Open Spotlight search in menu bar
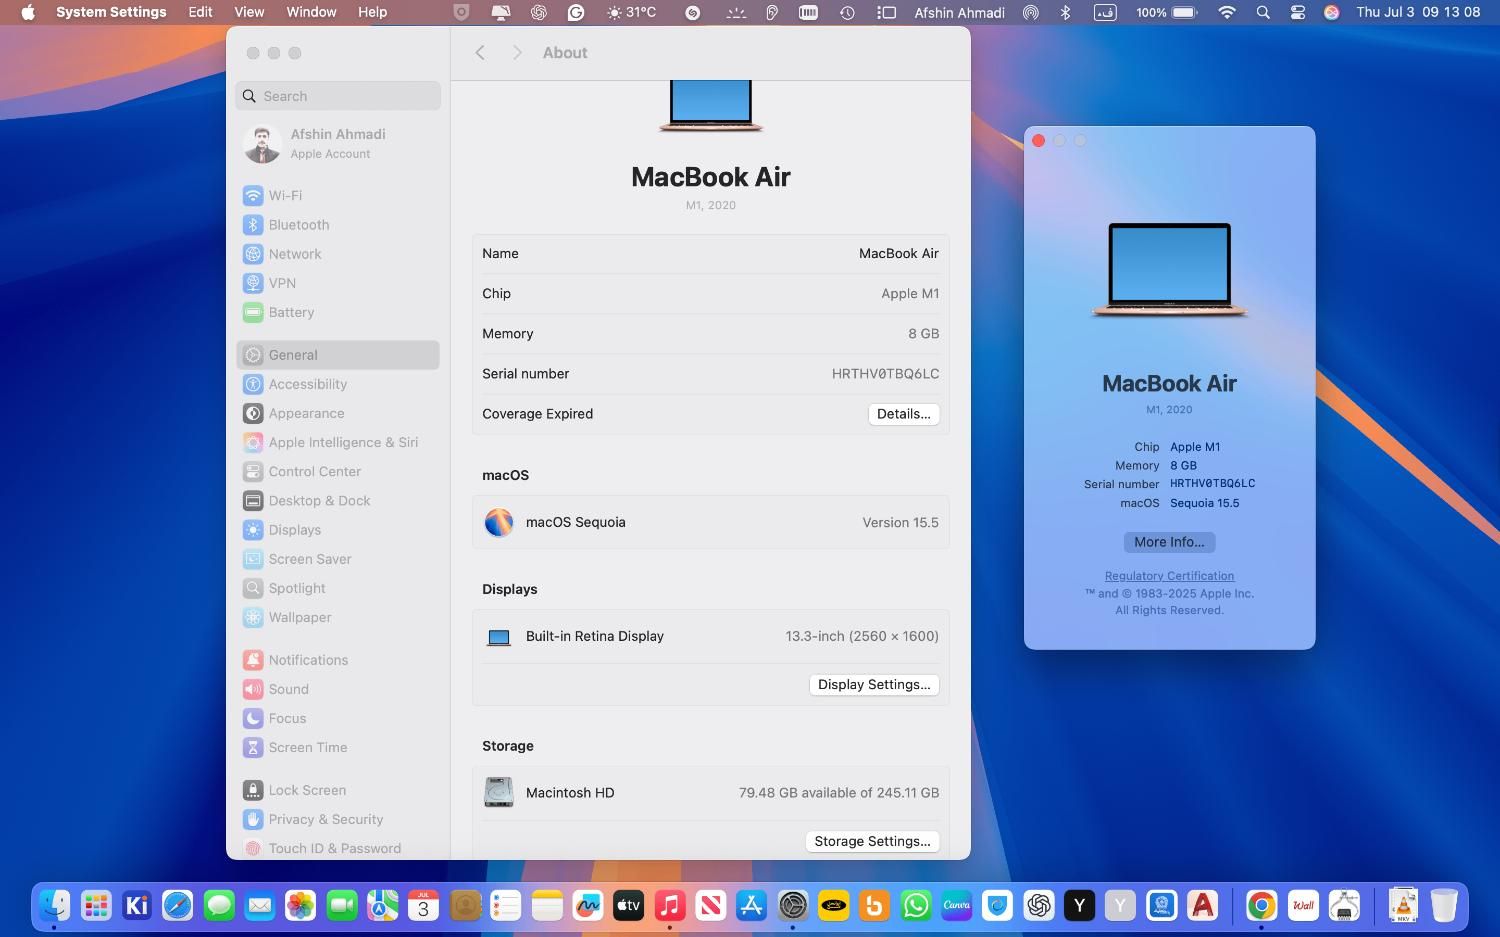 coord(1263,12)
